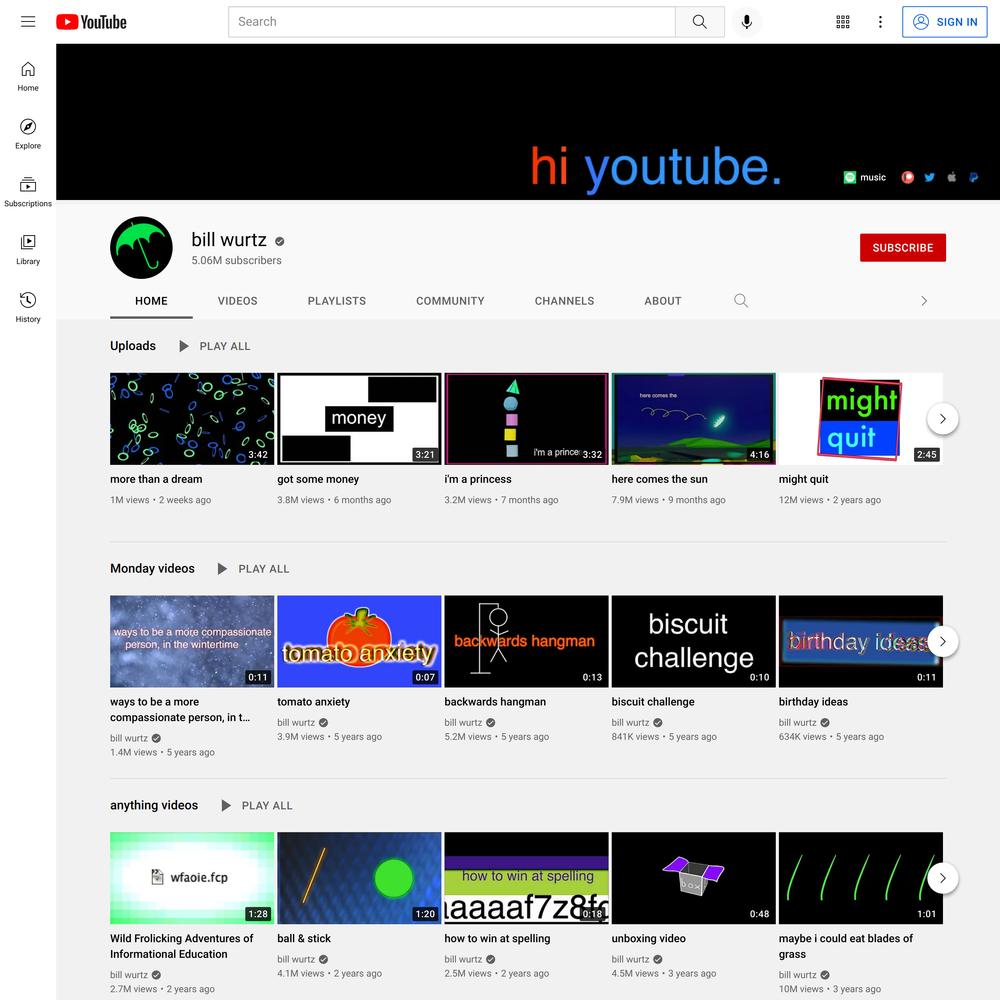The width and height of the screenshot is (1000, 1000).
Task: Play the 'how to win at spelling' thumbnail
Action: 526,878
